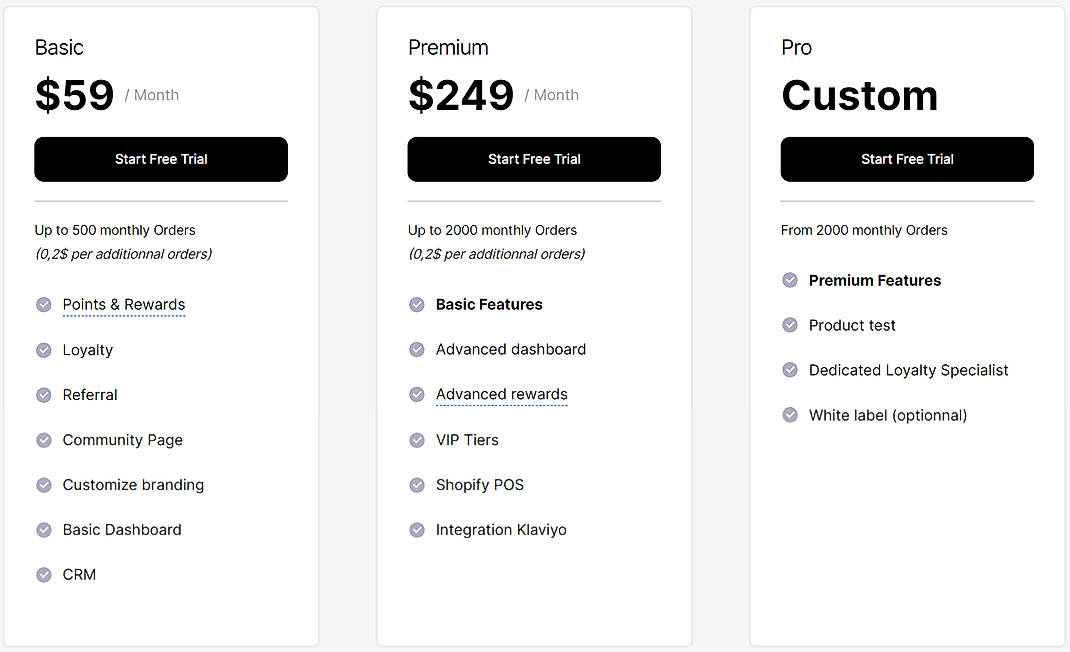Start Free Trial on the Pro plan
Screen dimensions: 1070x652
907,159
